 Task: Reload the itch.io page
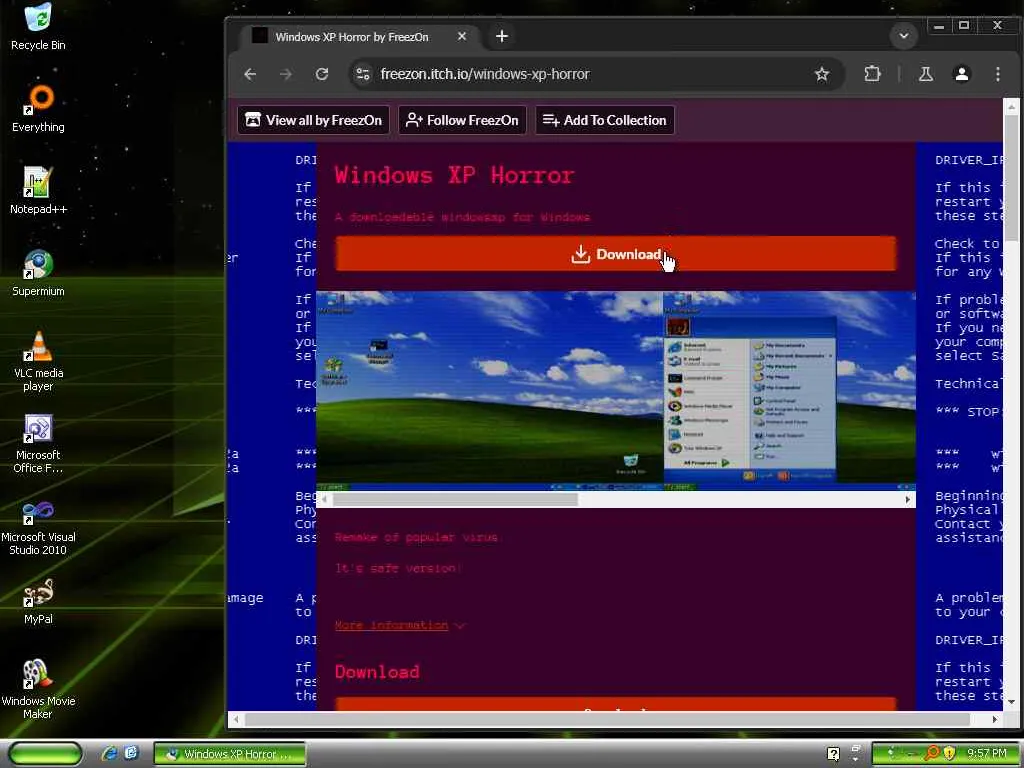point(322,74)
